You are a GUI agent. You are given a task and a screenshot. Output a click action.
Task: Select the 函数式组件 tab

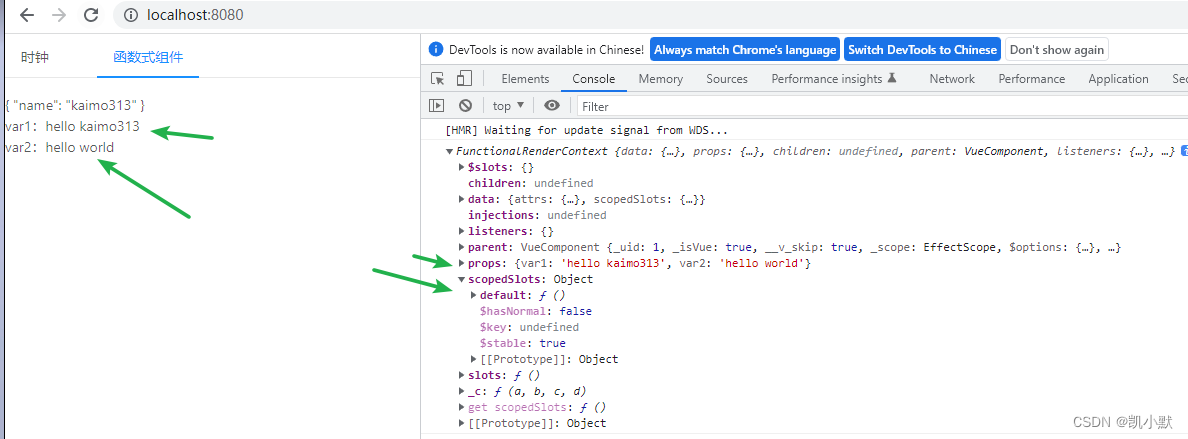pyautogui.click(x=148, y=58)
